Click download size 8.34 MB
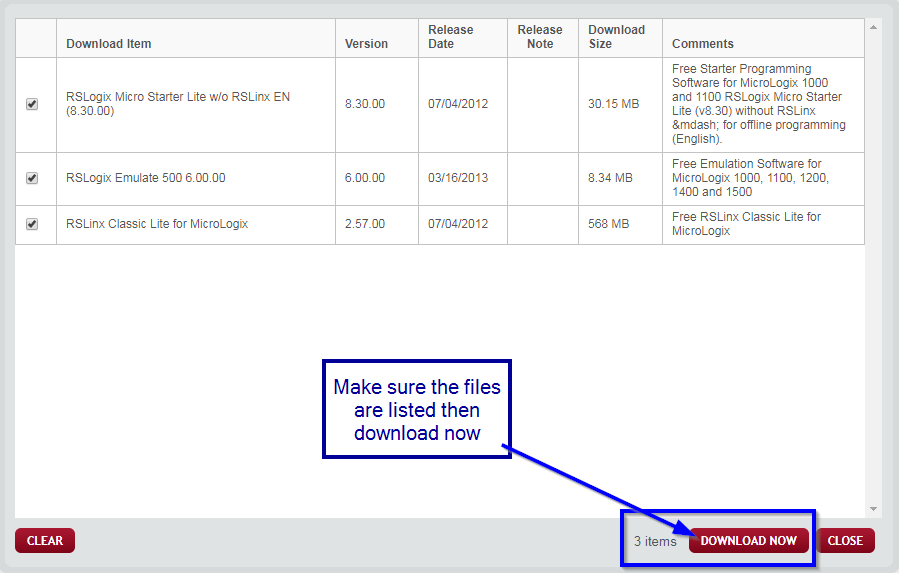This screenshot has height=573, width=899. [x=610, y=178]
